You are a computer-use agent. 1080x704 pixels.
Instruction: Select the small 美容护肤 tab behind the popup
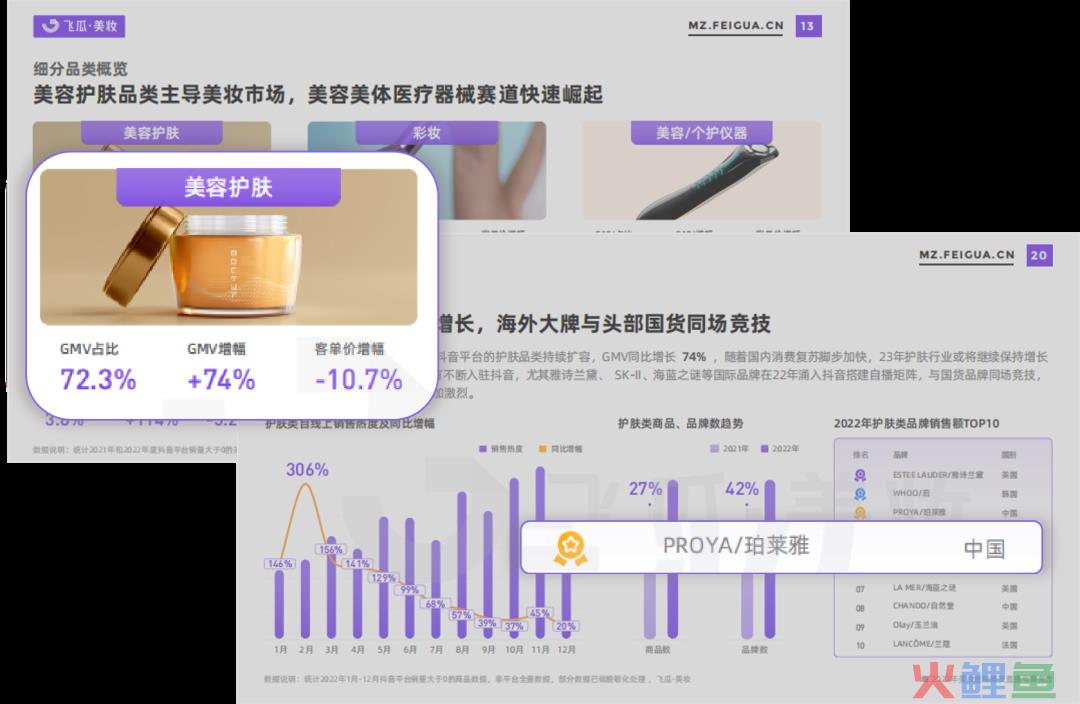[152, 133]
